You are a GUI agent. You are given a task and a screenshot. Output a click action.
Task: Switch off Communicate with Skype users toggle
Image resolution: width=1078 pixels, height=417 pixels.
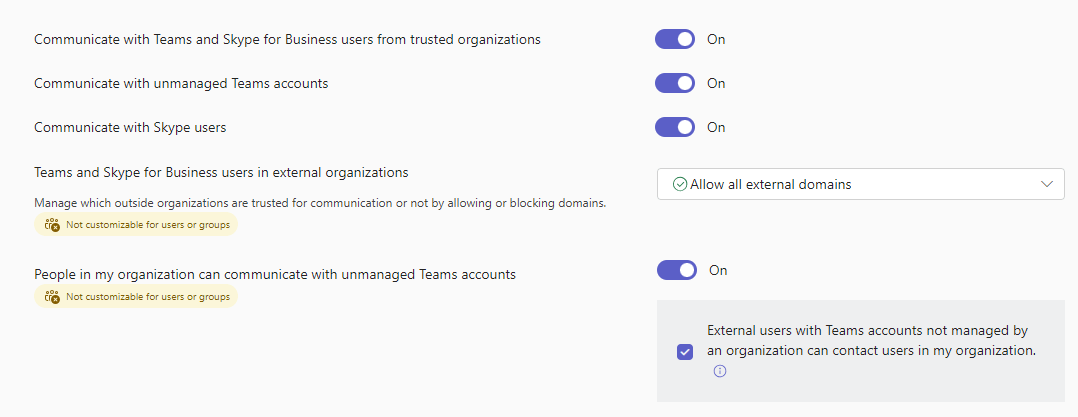[x=675, y=127]
